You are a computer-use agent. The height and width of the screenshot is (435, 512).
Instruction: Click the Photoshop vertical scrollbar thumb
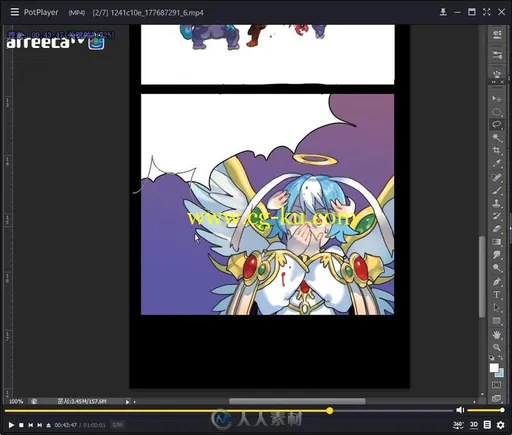point(482,276)
